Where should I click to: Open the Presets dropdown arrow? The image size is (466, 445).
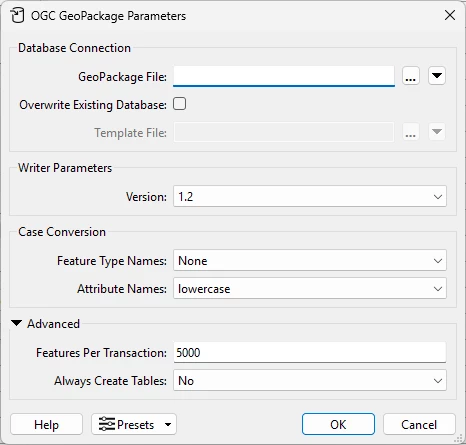coord(168,424)
